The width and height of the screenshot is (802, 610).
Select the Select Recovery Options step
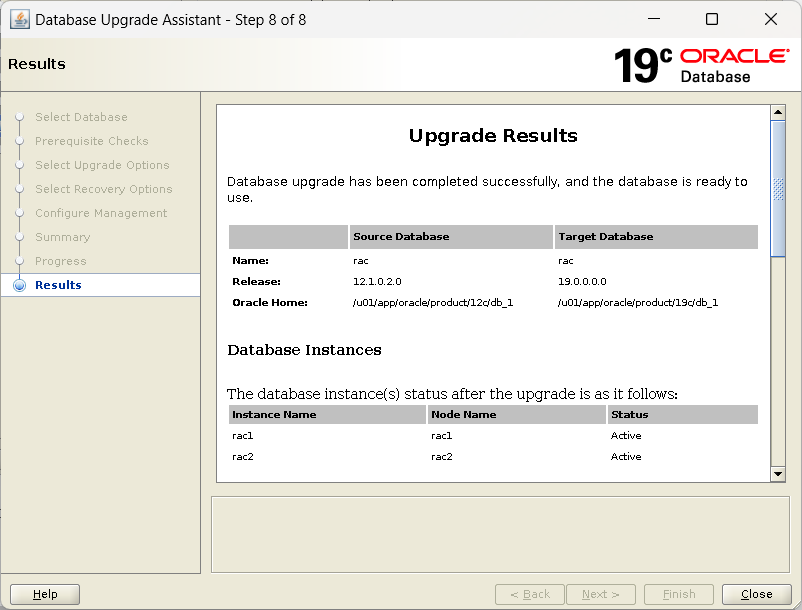[x=103, y=189]
